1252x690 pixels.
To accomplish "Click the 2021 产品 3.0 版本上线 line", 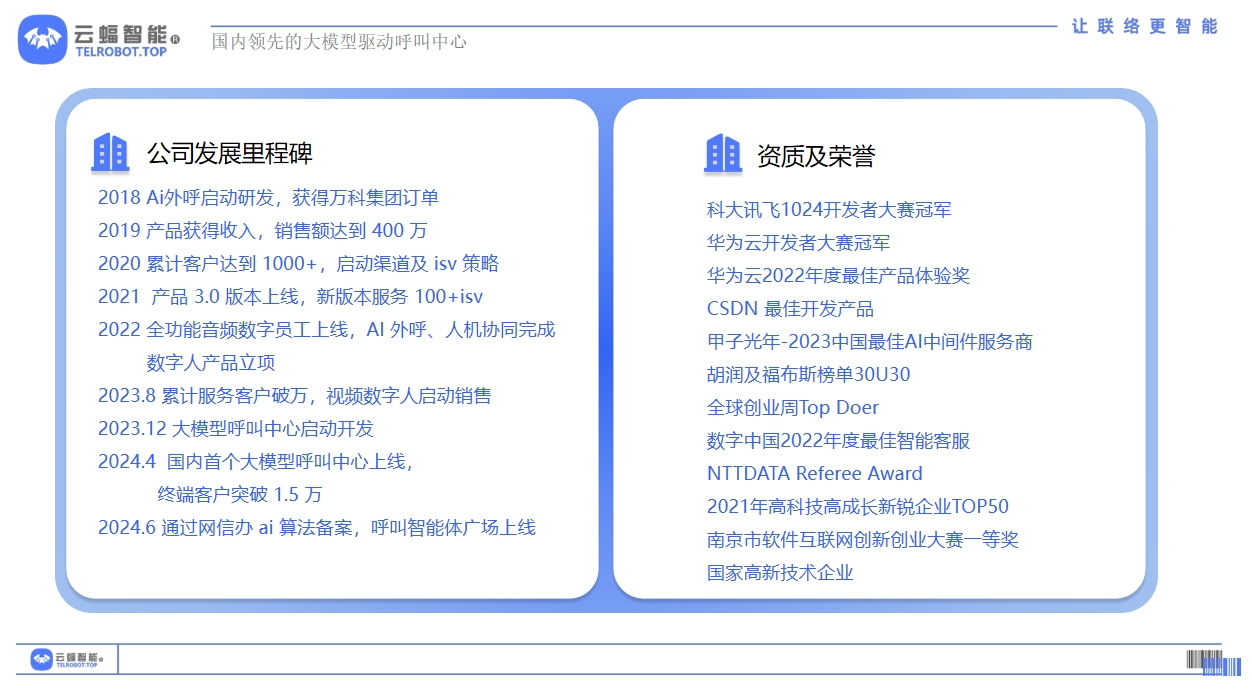I will tap(291, 296).
